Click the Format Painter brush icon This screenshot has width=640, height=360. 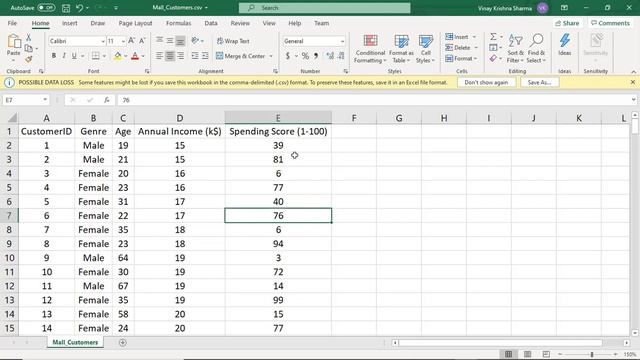pyautogui.click(x=29, y=59)
